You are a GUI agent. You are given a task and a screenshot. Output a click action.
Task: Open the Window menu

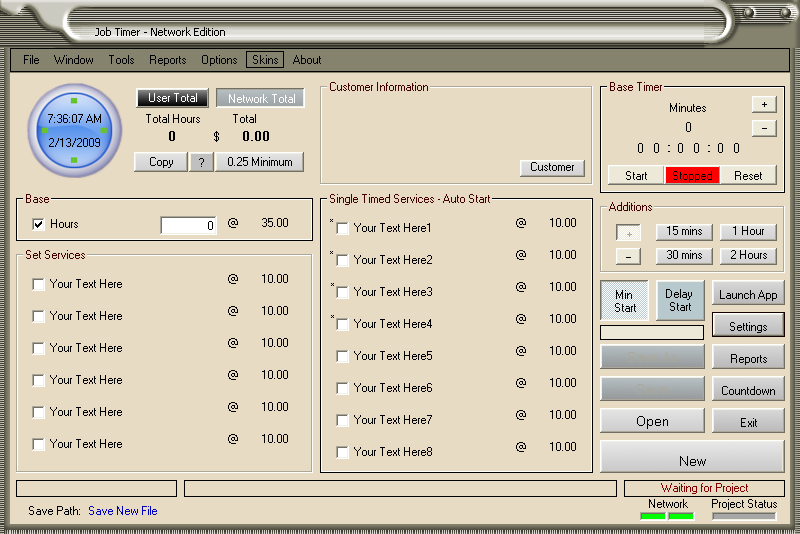click(73, 60)
